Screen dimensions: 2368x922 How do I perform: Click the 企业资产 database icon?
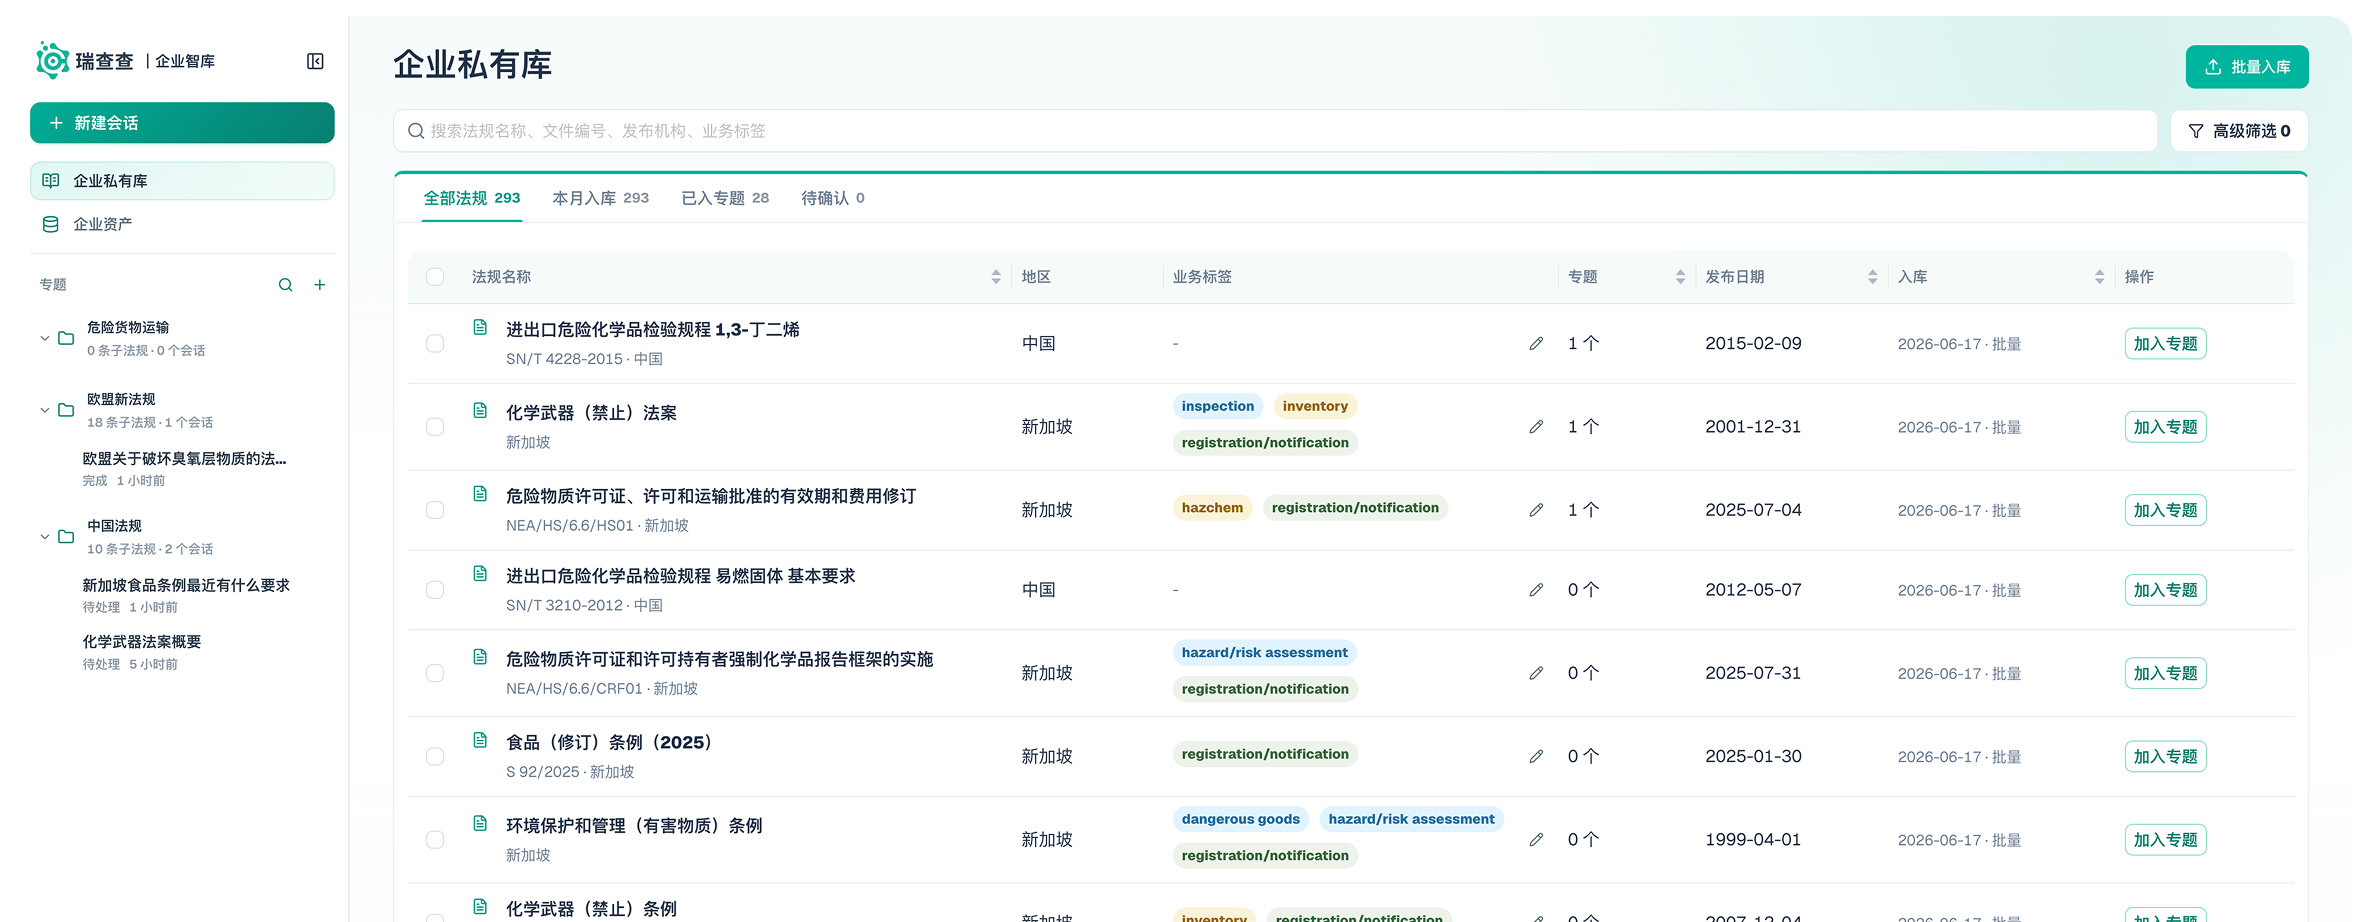pyautogui.click(x=51, y=224)
